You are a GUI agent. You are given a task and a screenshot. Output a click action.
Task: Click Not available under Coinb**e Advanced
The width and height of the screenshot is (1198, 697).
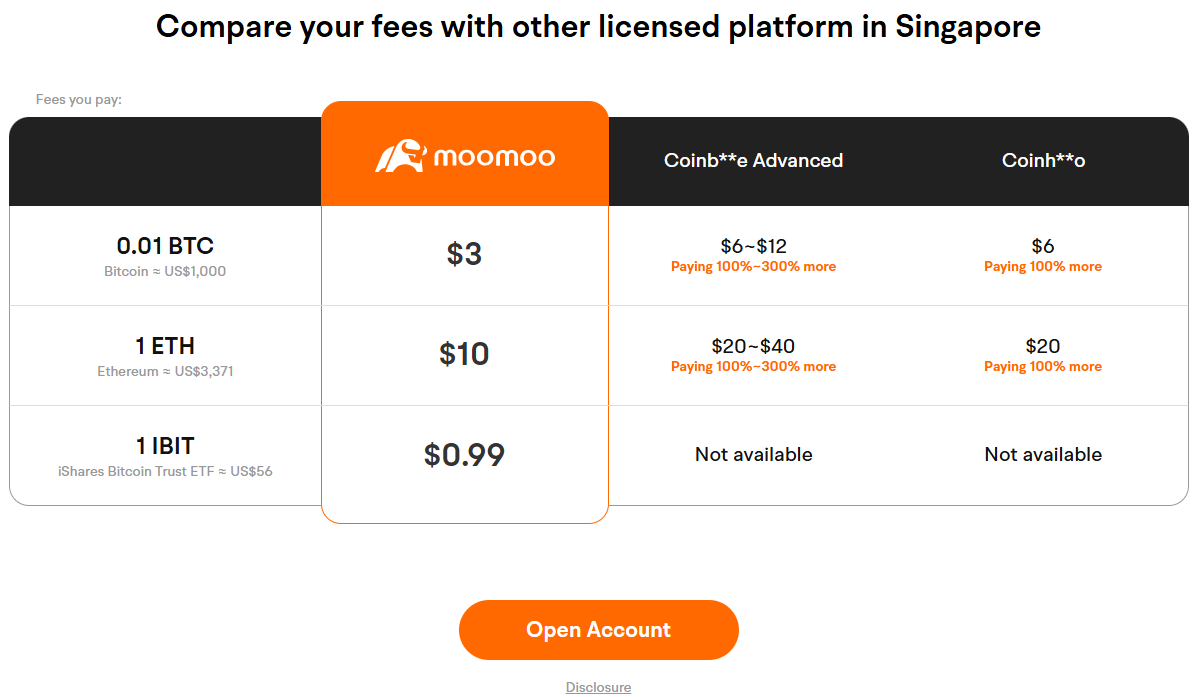753,454
